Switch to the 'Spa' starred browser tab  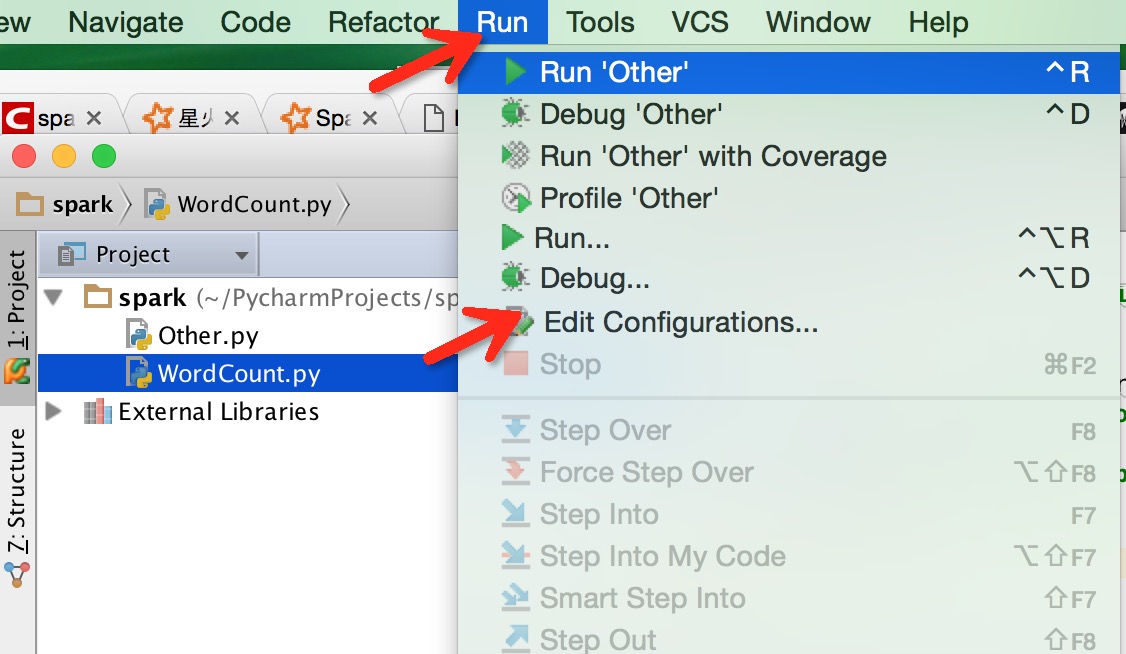pos(333,118)
